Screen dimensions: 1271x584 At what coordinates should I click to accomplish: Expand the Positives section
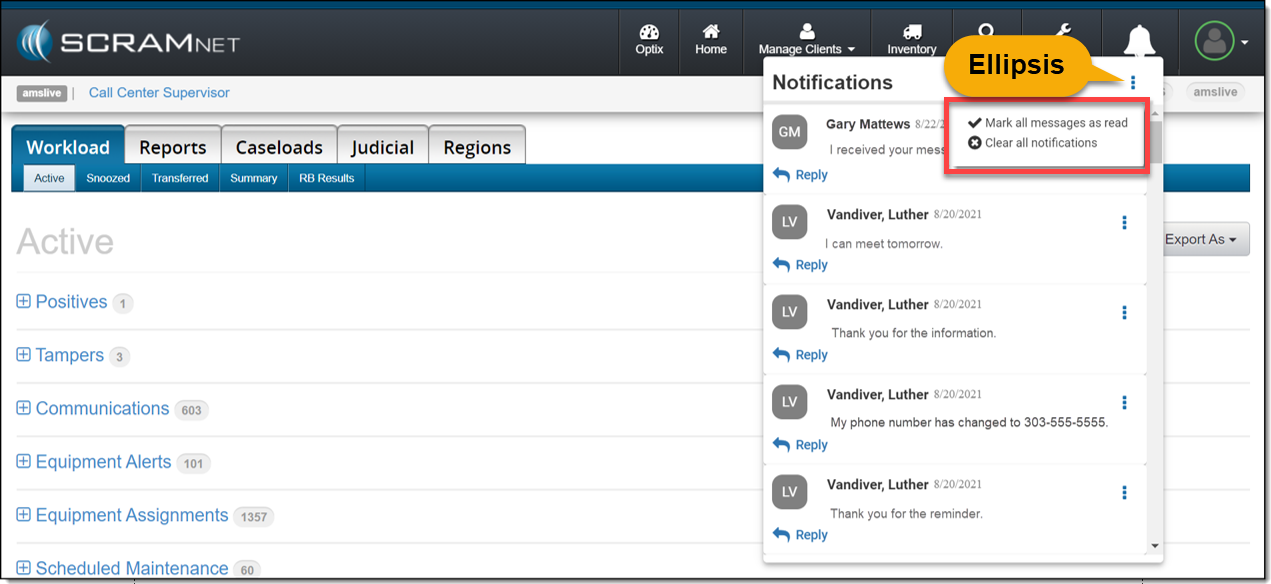tap(24, 302)
